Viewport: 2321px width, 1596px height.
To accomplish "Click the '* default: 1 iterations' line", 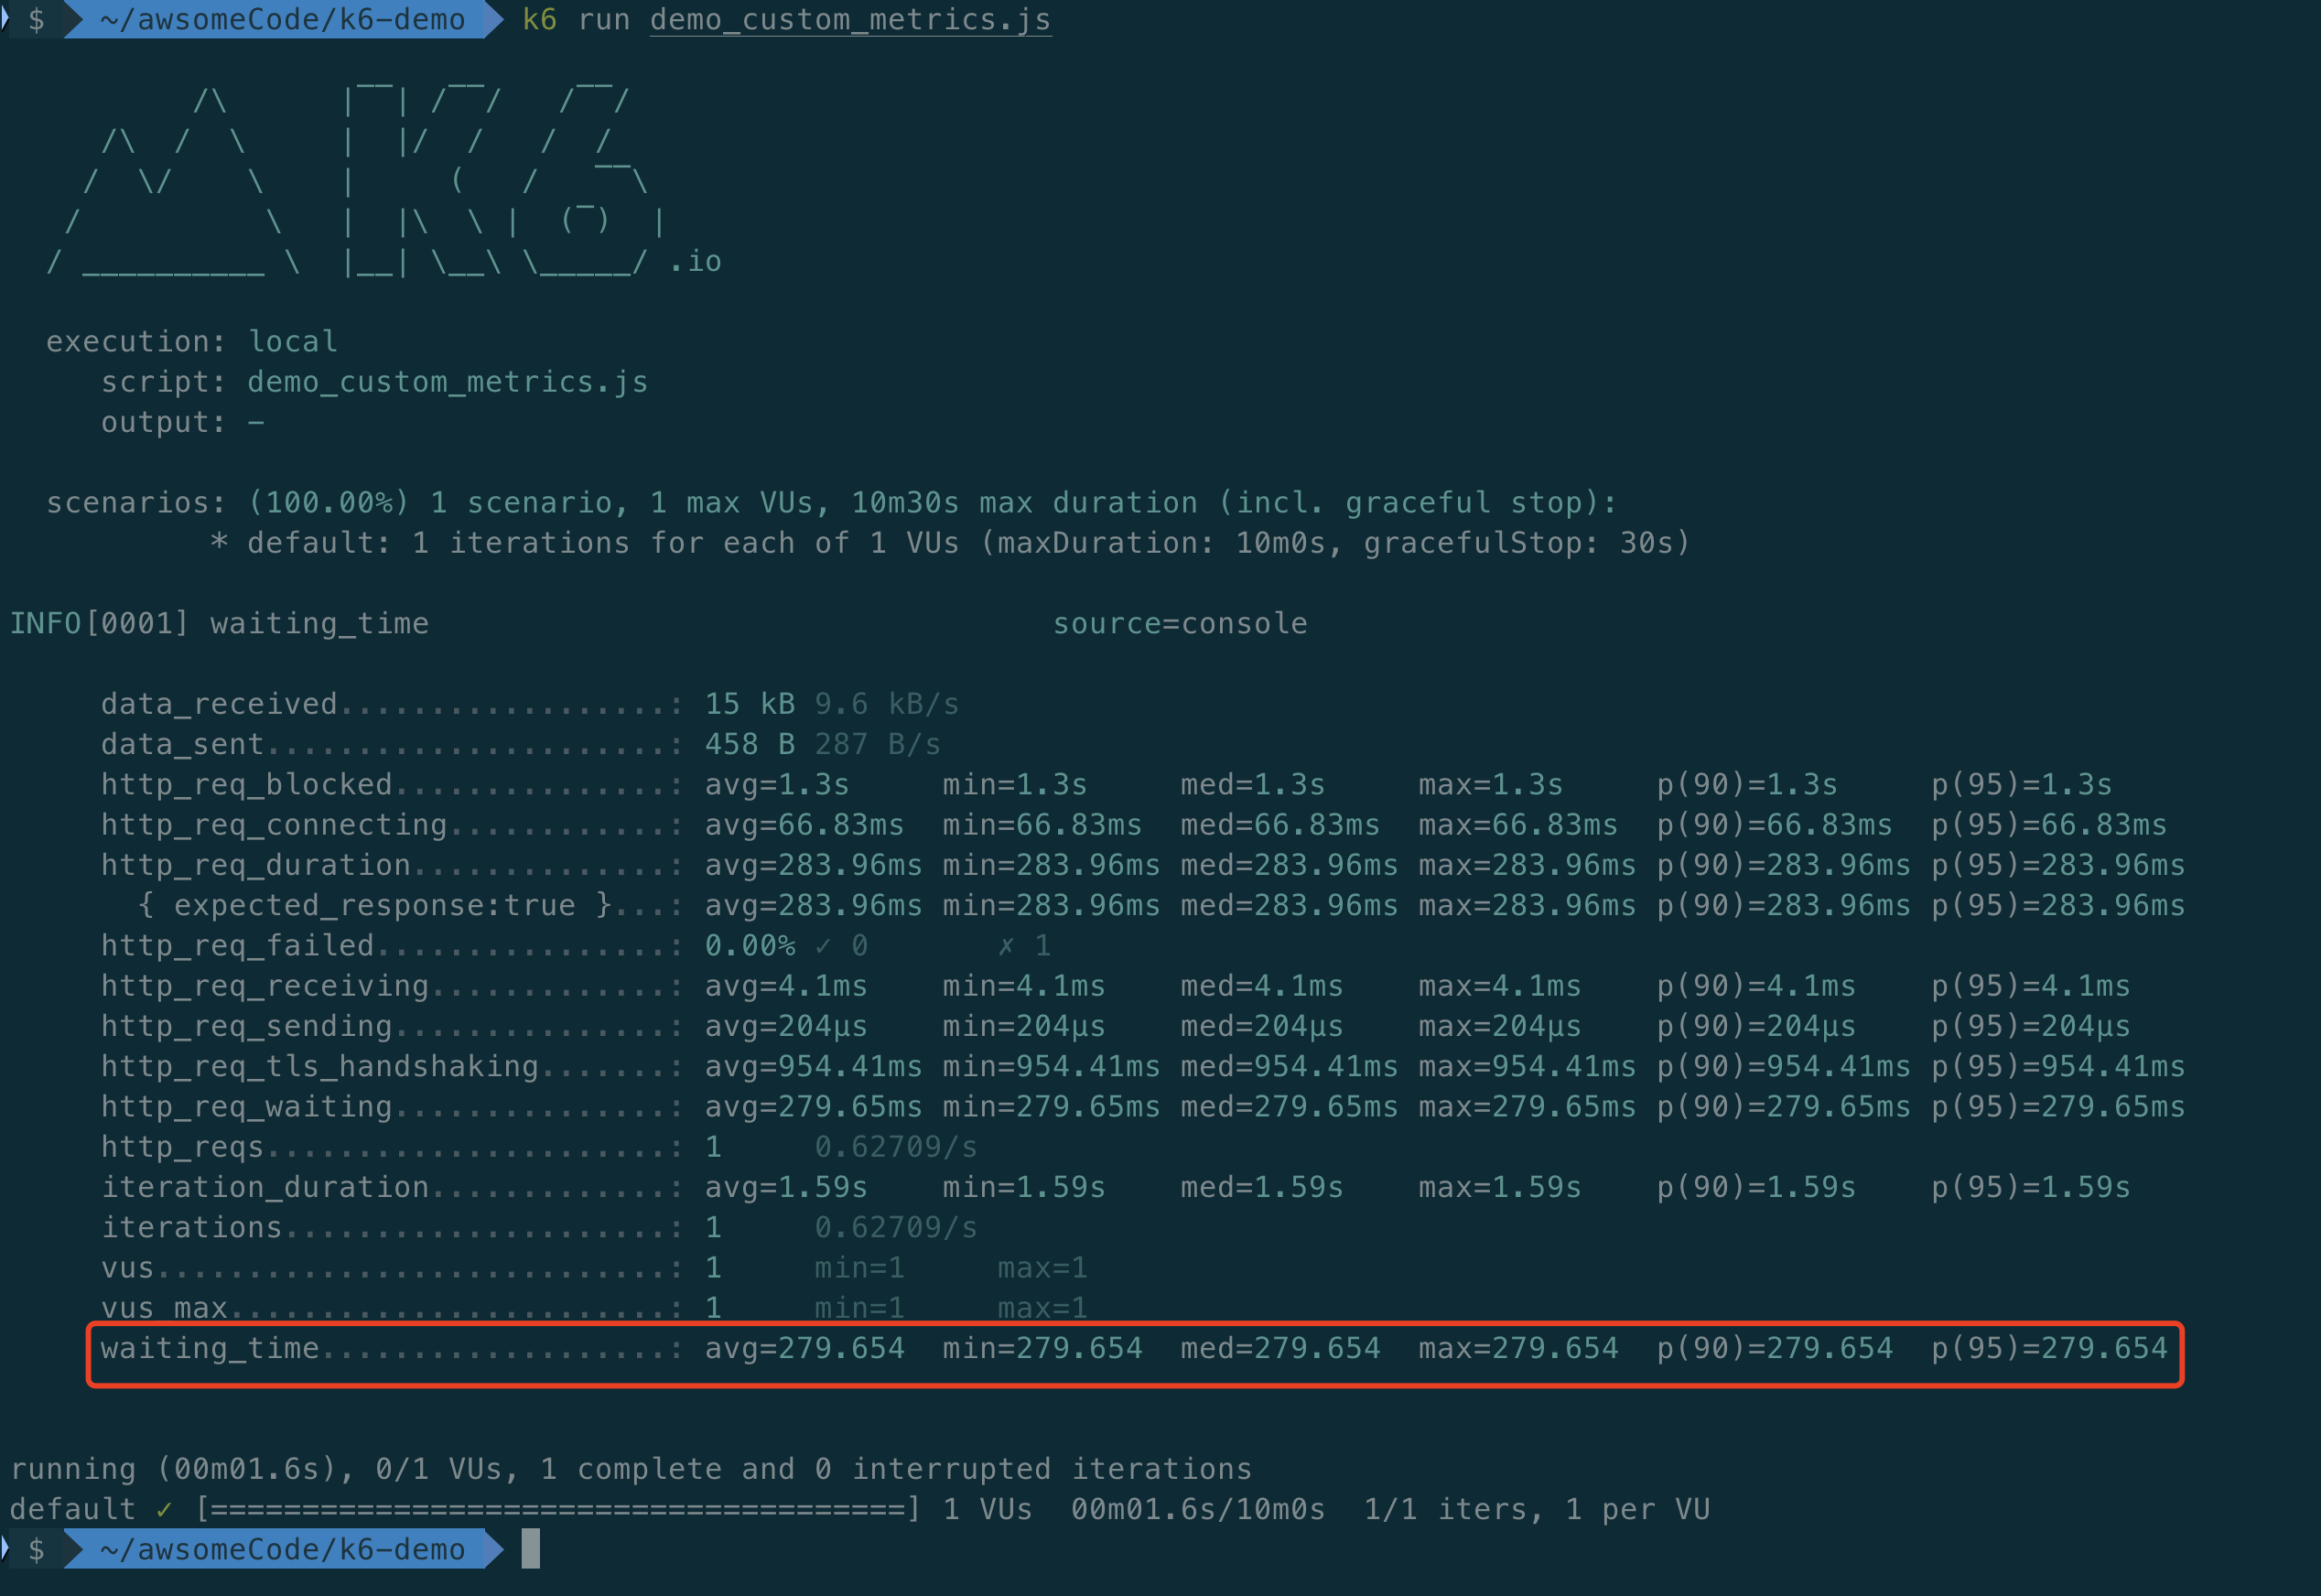I will [950, 543].
